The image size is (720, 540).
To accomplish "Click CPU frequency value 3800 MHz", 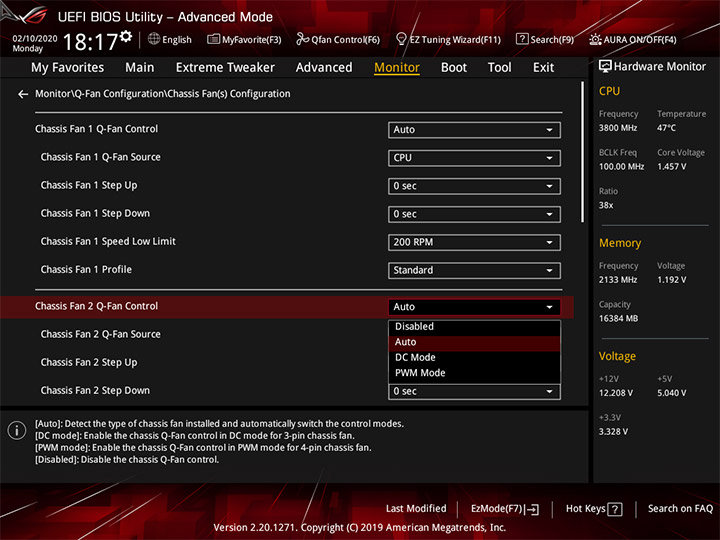I will pos(618,128).
